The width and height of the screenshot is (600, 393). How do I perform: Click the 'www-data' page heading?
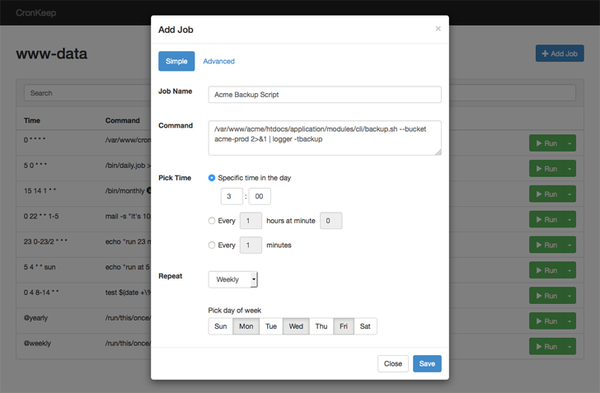(x=52, y=54)
